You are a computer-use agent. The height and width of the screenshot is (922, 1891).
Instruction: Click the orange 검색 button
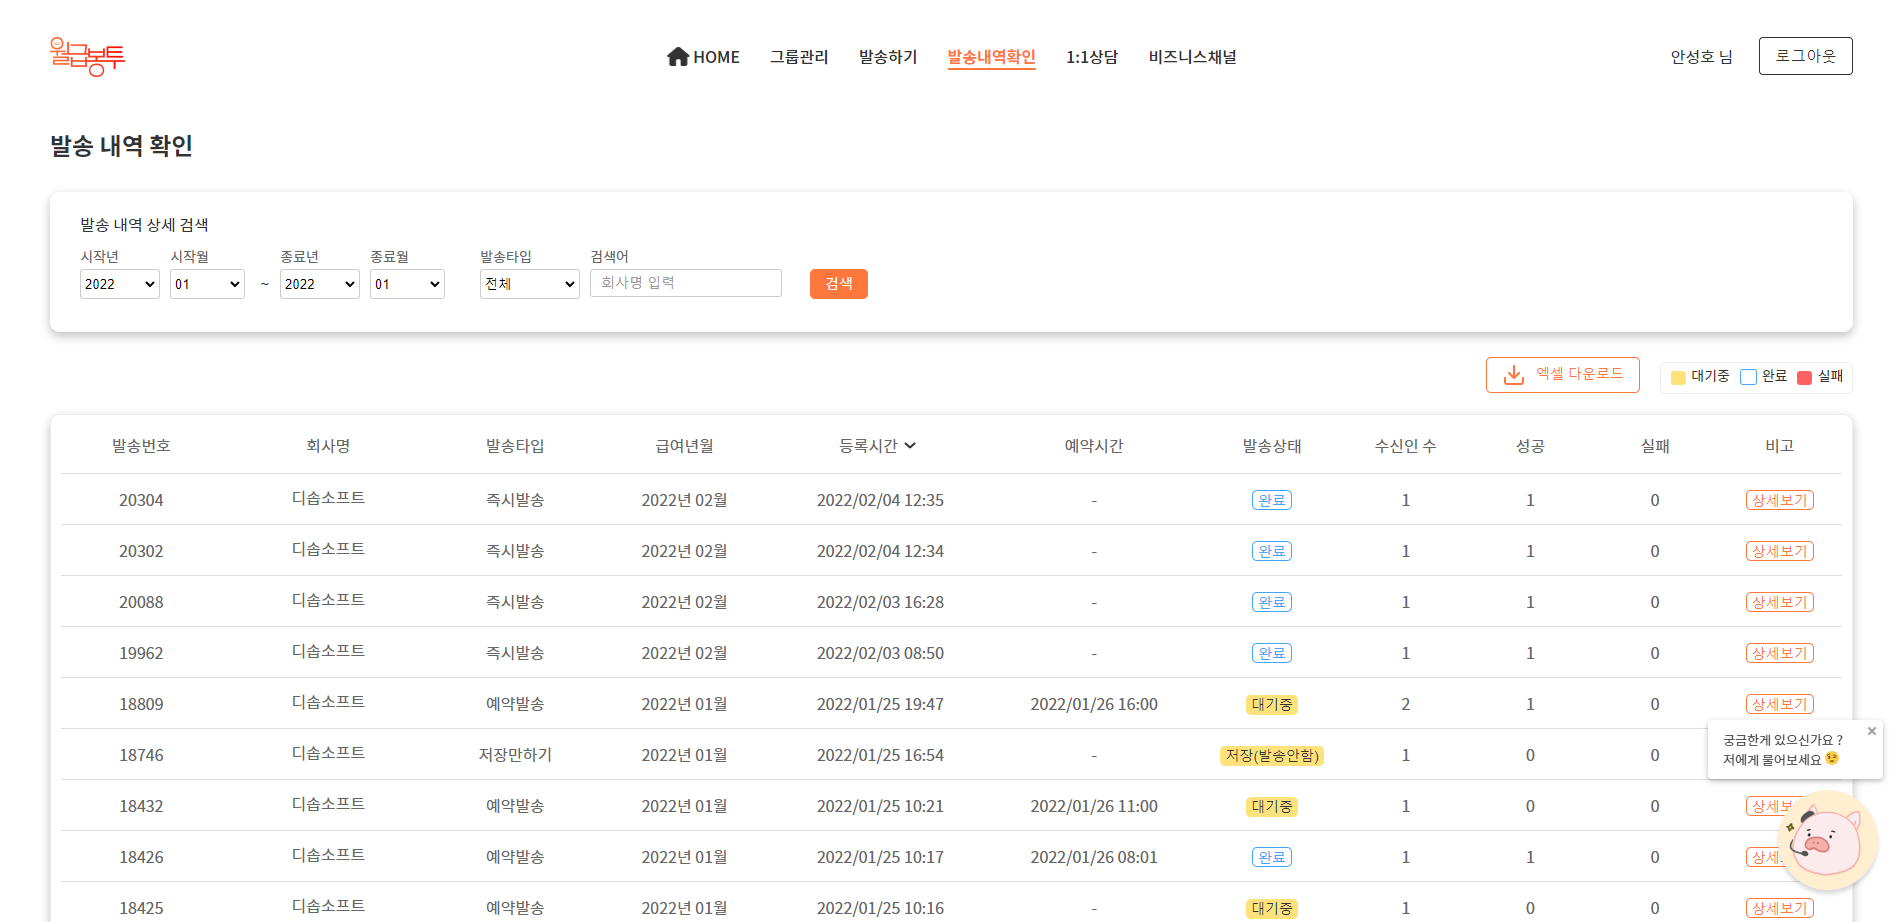tap(839, 284)
